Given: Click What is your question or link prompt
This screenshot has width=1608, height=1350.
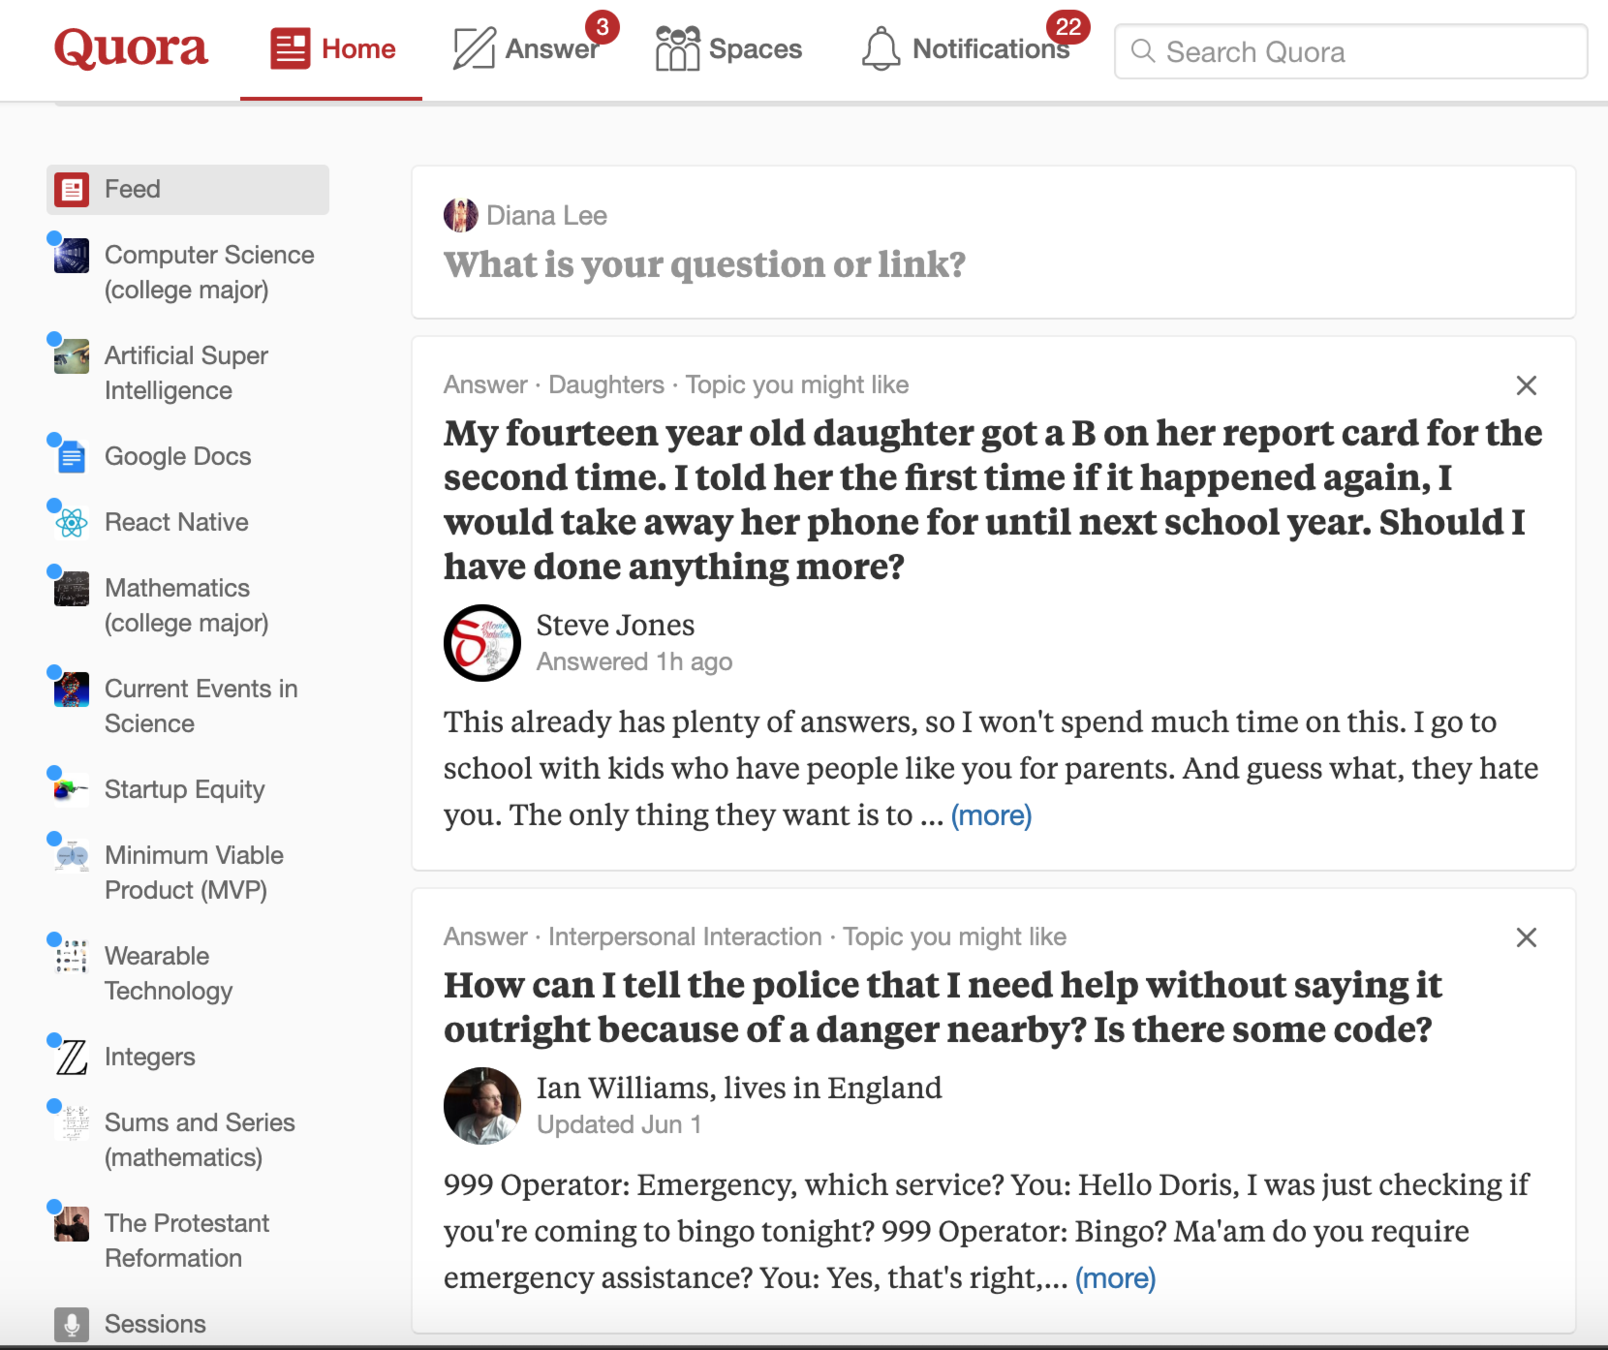Looking at the screenshot, I should [705, 264].
